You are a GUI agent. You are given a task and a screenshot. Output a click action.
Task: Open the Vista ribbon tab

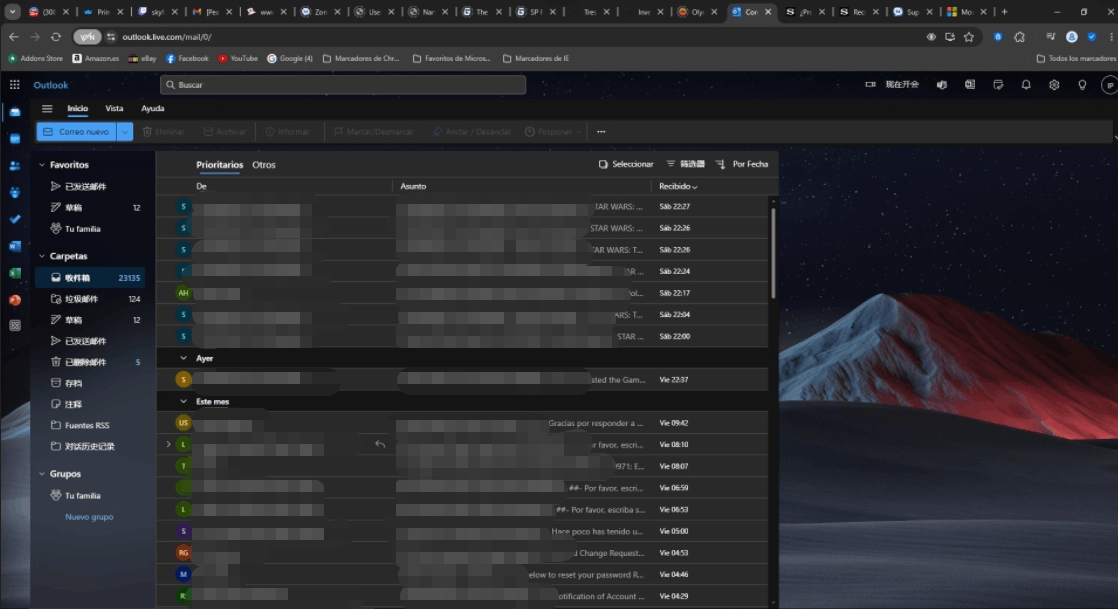click(x=115, y=108)
